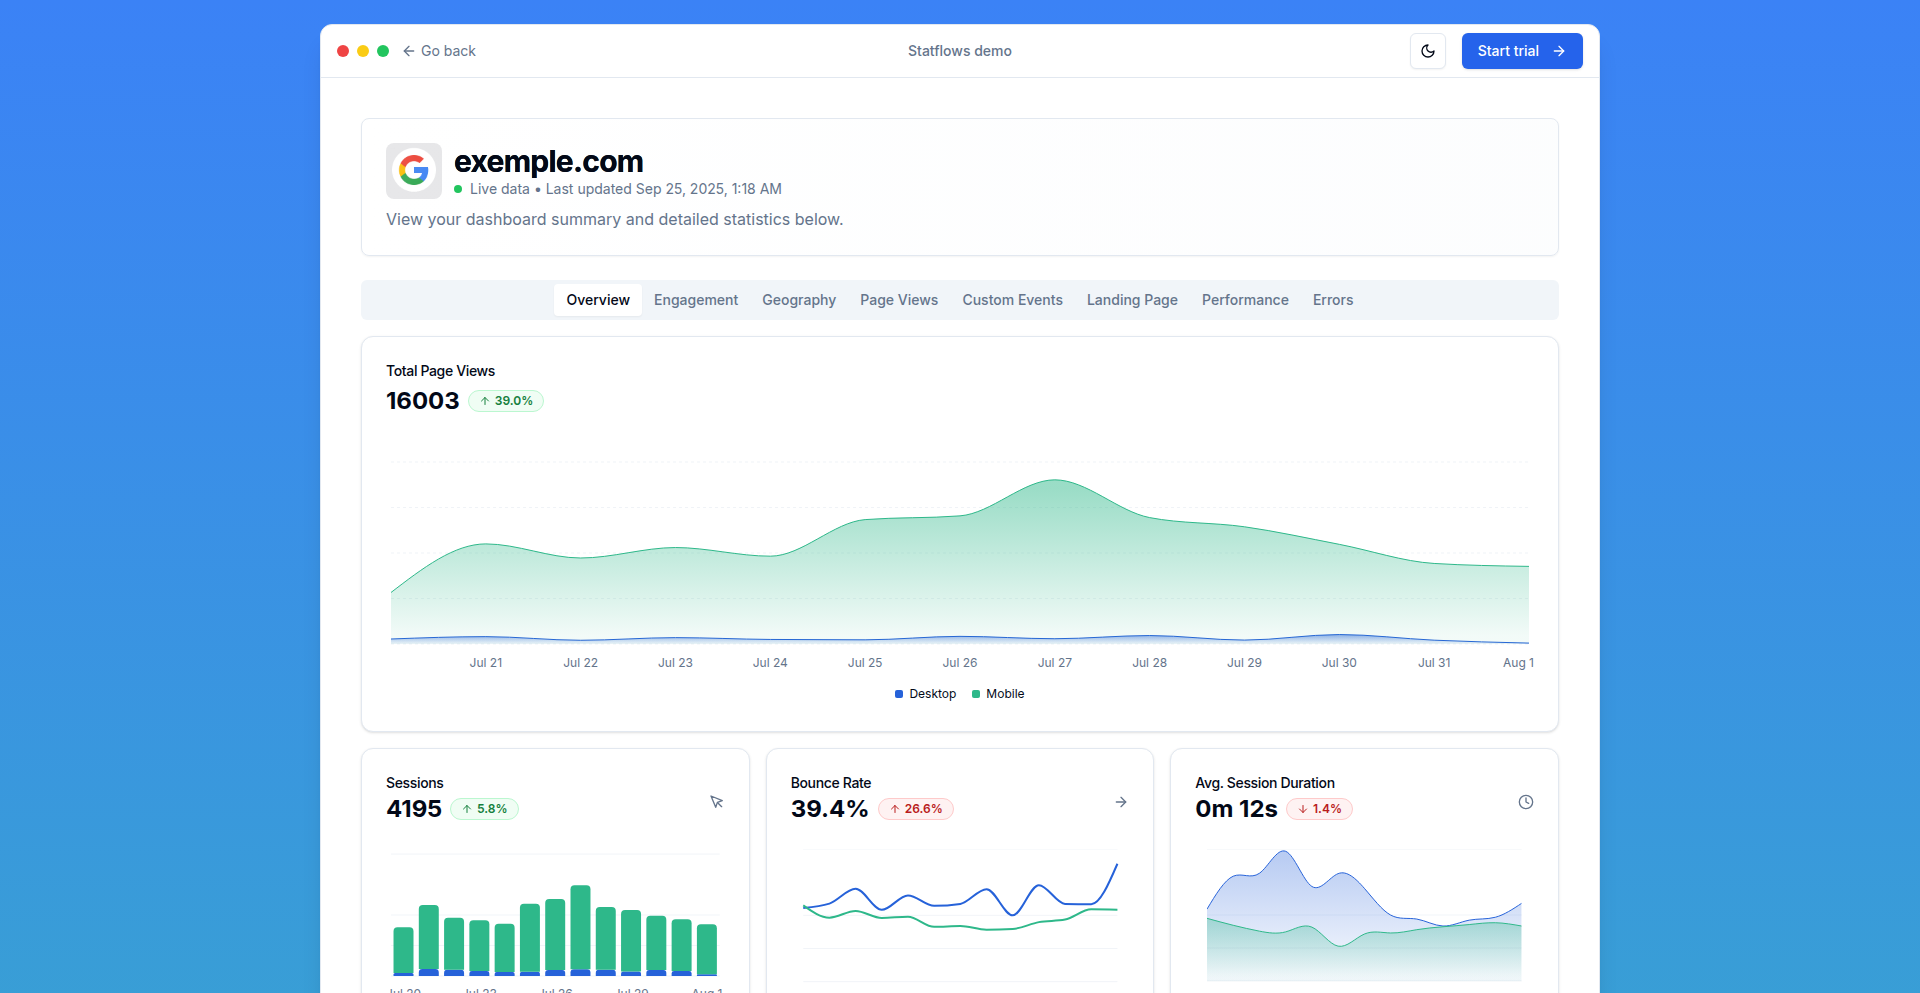This screenshot has height=993, width=1920.
Task: Switch to the Landing Page tab
Action: click(1131, 300)
